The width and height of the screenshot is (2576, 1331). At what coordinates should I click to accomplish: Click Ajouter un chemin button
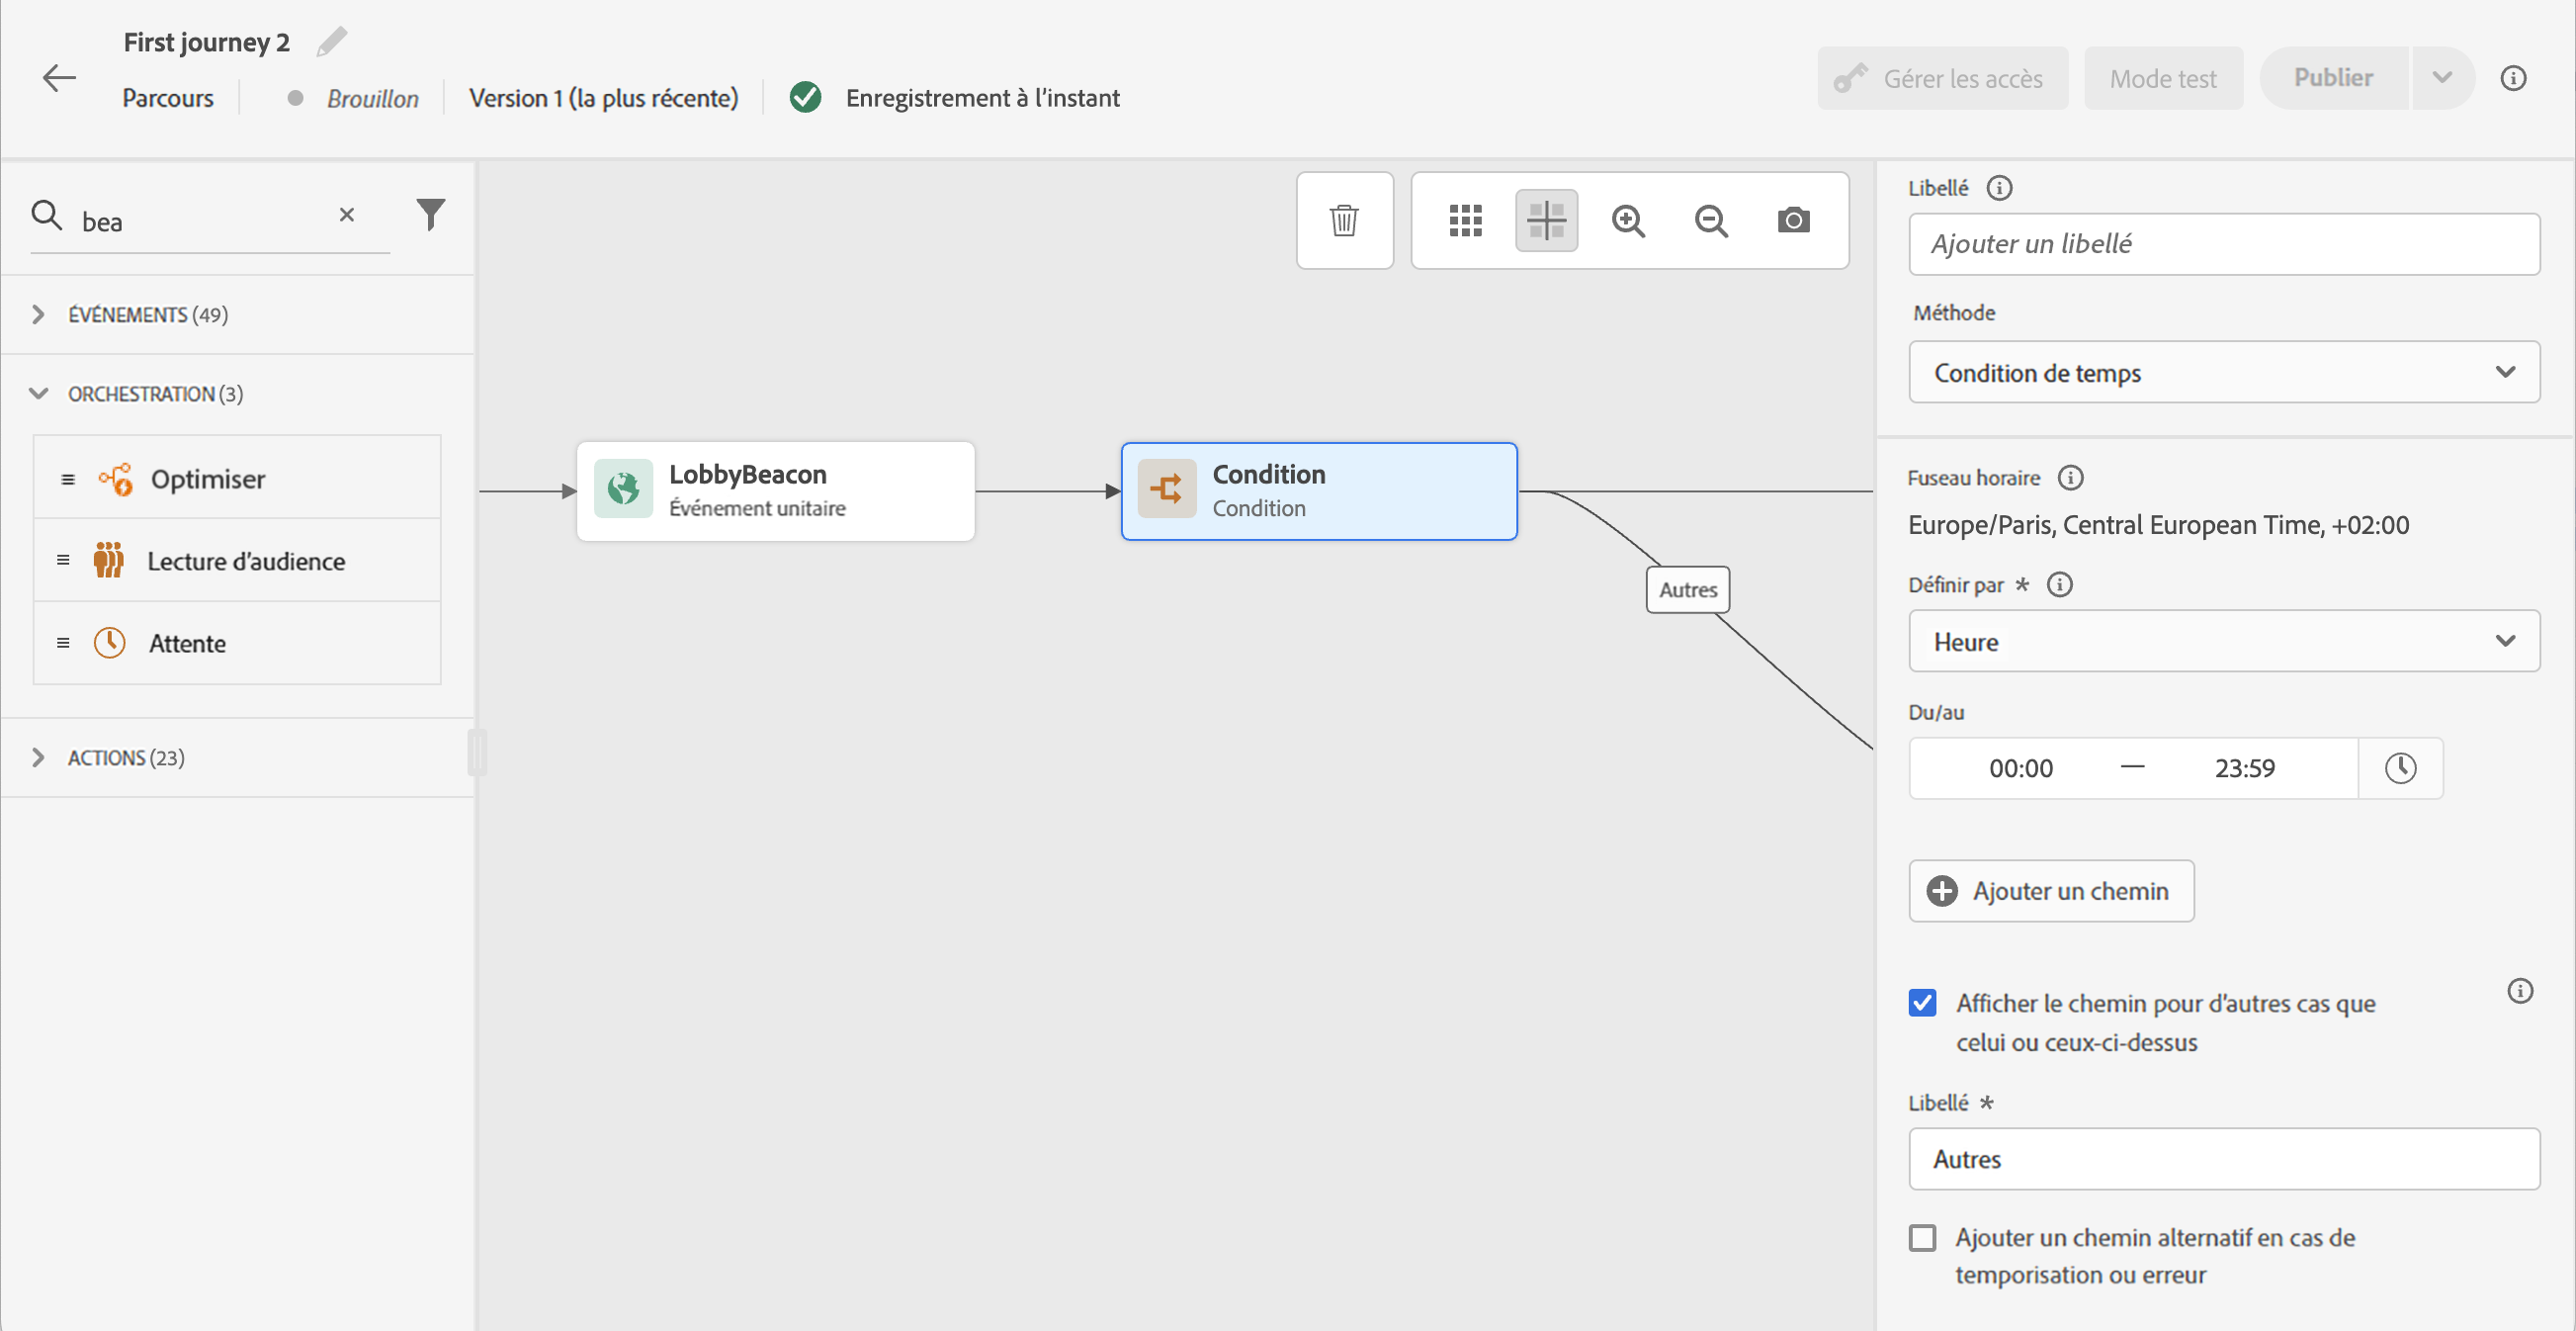(2050, 890)
